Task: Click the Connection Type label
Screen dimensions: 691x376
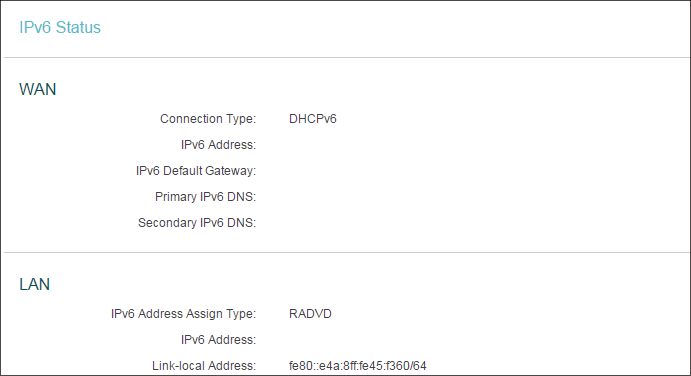Action: pos(208,119)
